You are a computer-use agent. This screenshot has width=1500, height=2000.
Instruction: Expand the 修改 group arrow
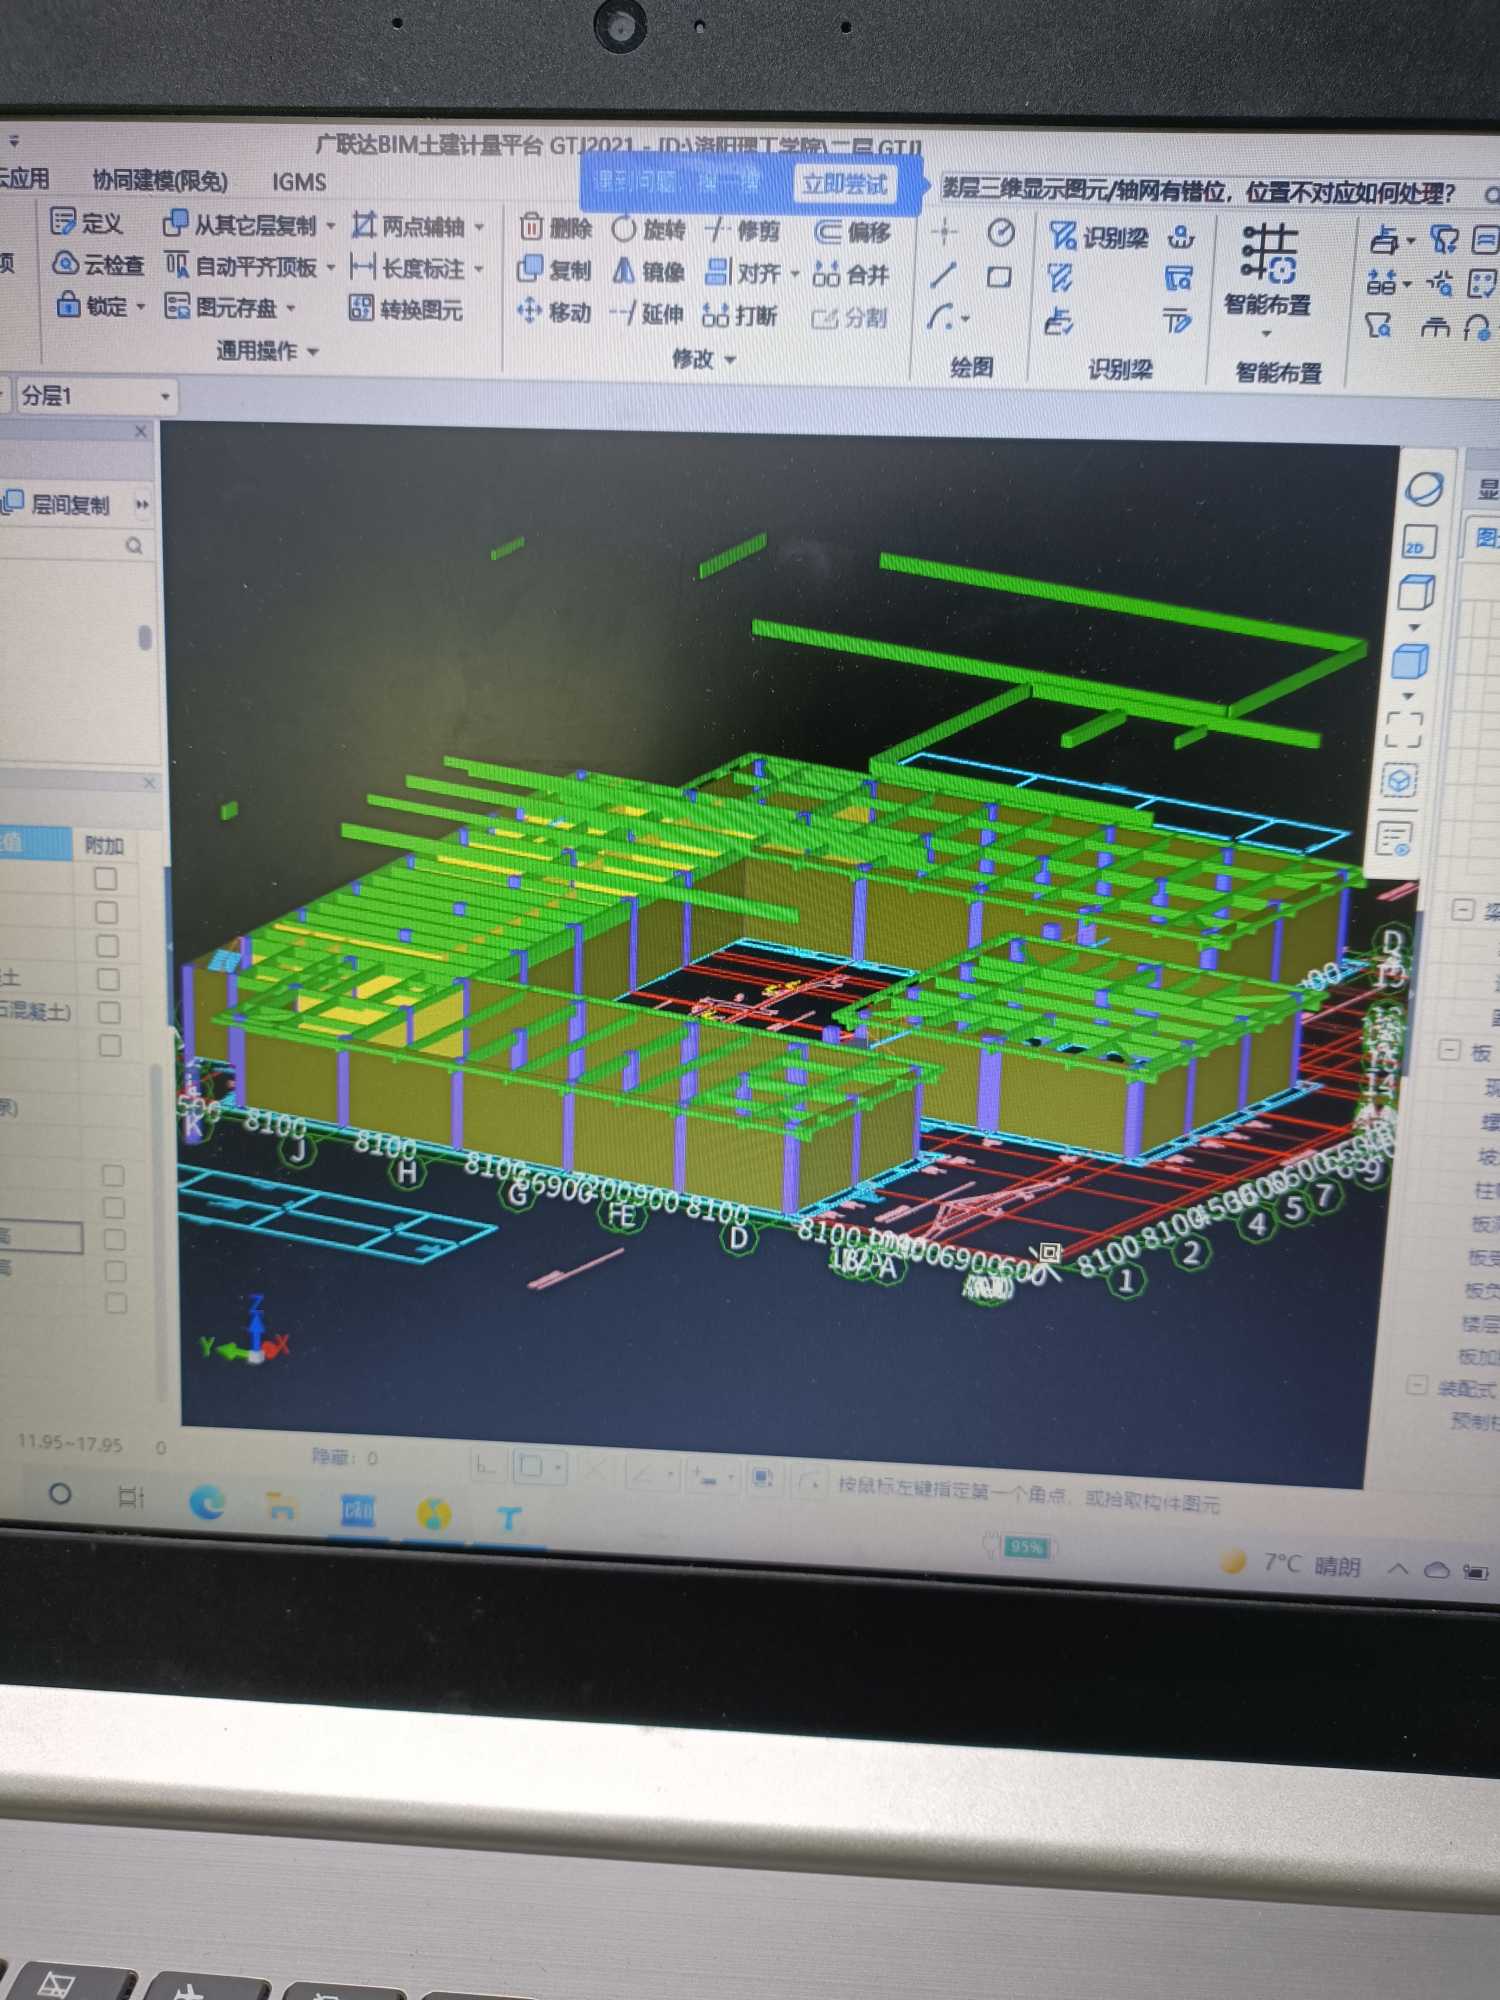[730, 359]
